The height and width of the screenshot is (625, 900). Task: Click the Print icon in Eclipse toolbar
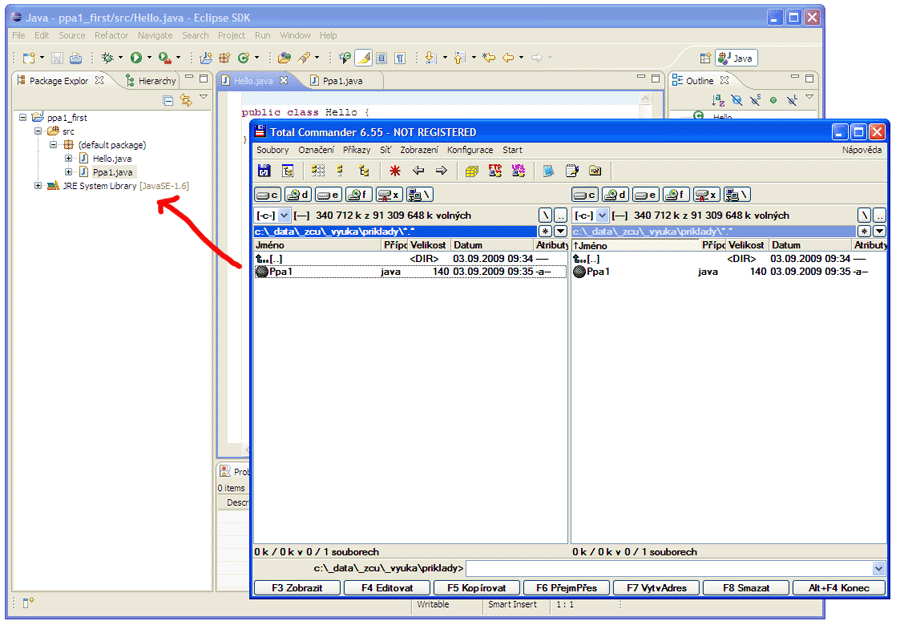point(76,58)
